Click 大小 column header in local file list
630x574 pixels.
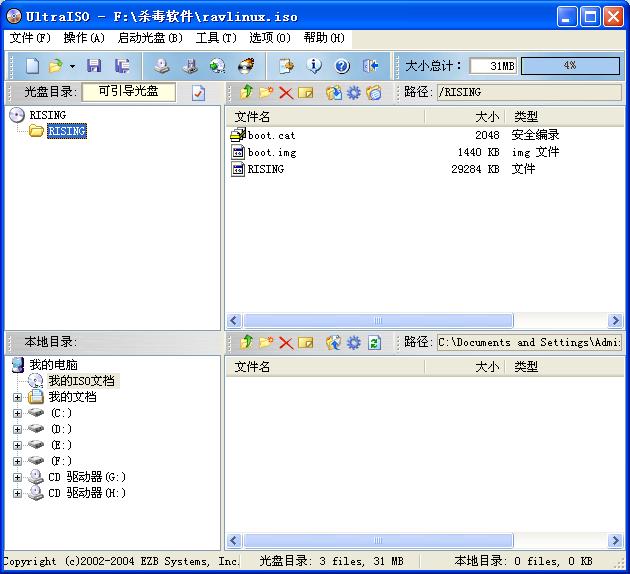click(x=465, y=367)
